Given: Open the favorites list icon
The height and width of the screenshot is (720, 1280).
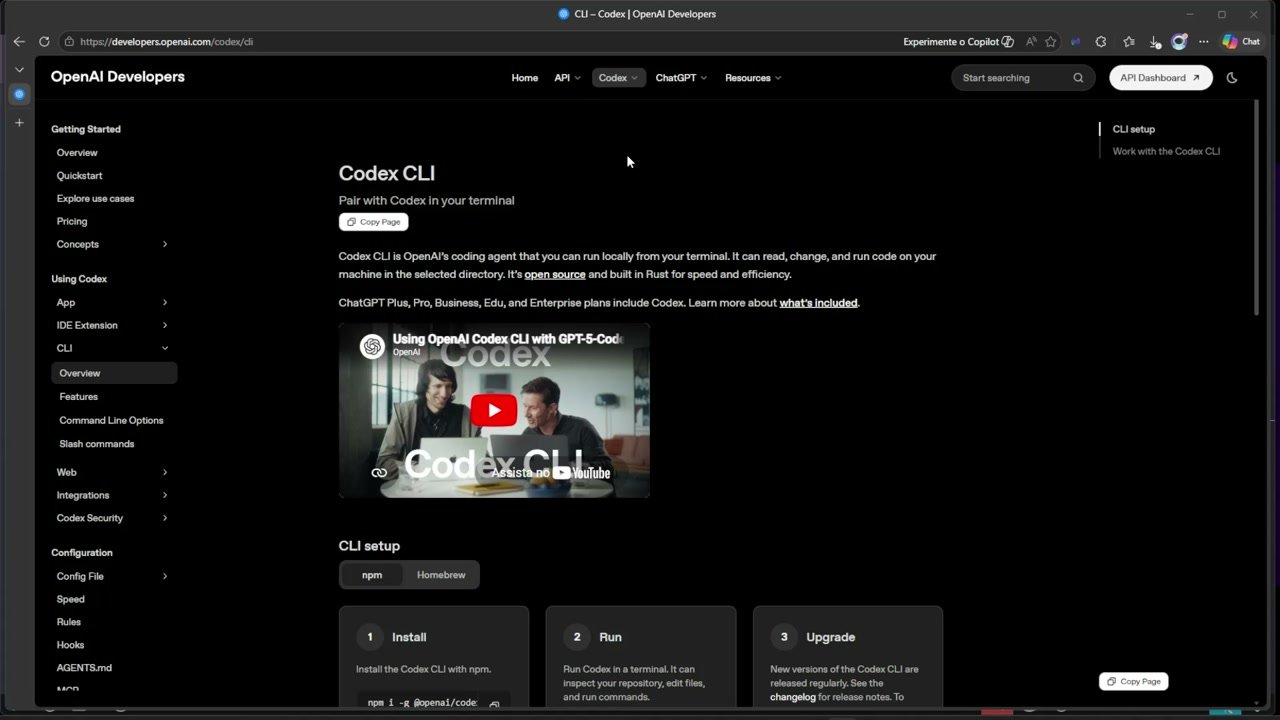Looking at the screenshot, I should 1129,42.
